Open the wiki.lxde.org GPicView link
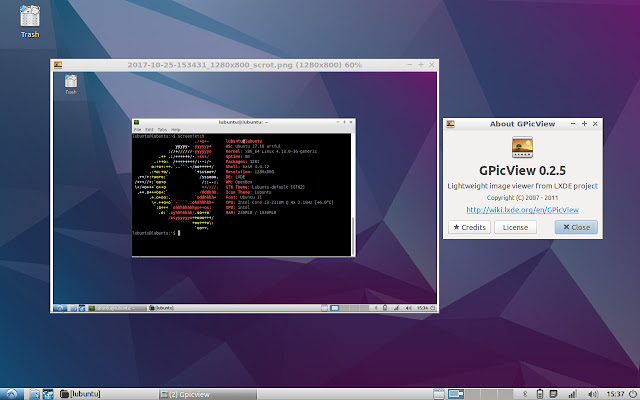The height and width of the screenshot is (400, 640). tap(522, 210)
